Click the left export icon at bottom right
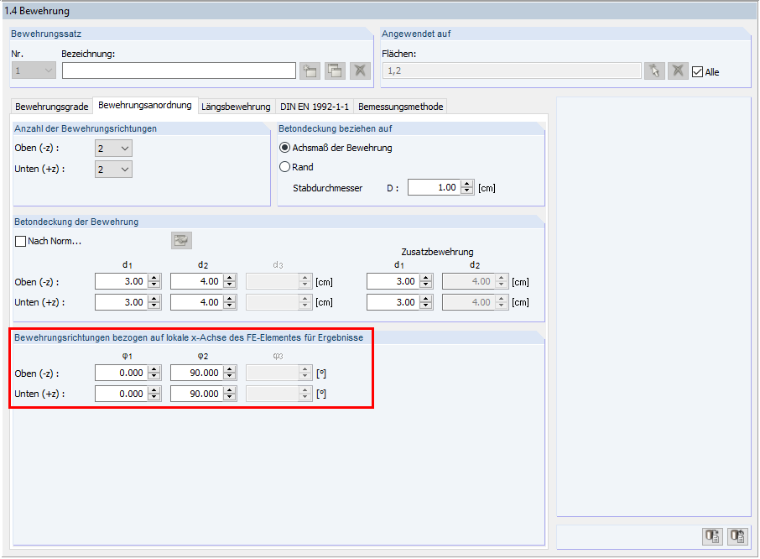The height and width of the screenshot is (559, 760). [712, 536]
